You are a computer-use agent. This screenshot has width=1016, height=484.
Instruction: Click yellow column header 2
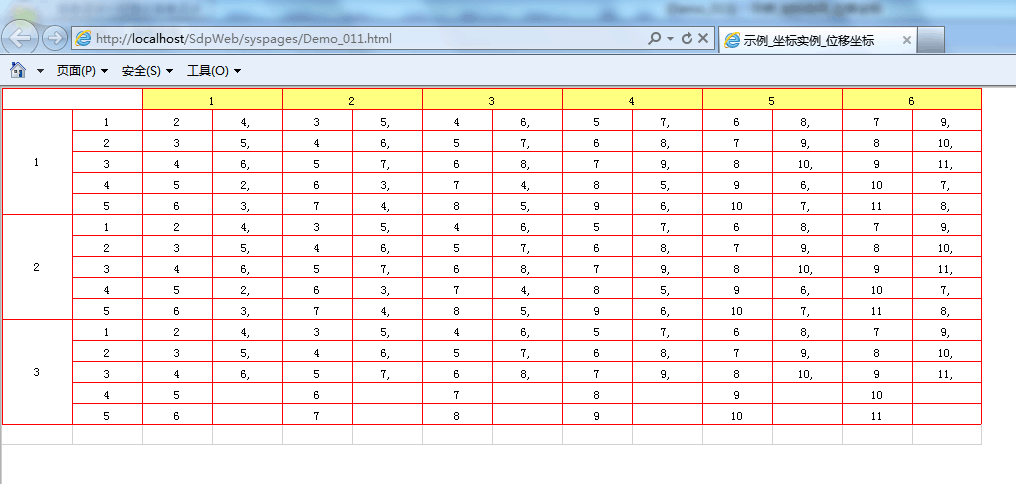click(x=352, y=100)
